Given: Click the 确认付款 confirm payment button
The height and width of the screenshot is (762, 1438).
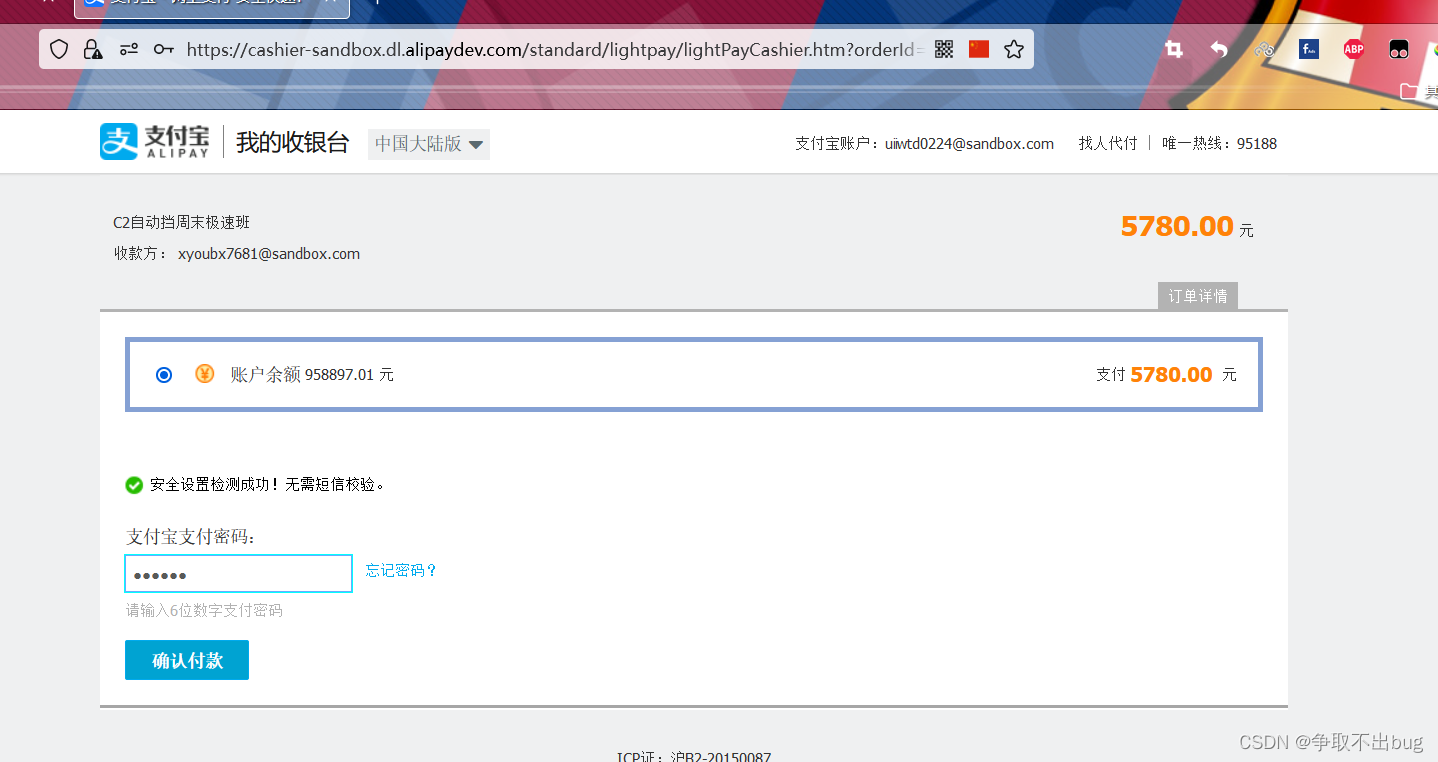Looking at the screenshot, I should pos(187,660).
